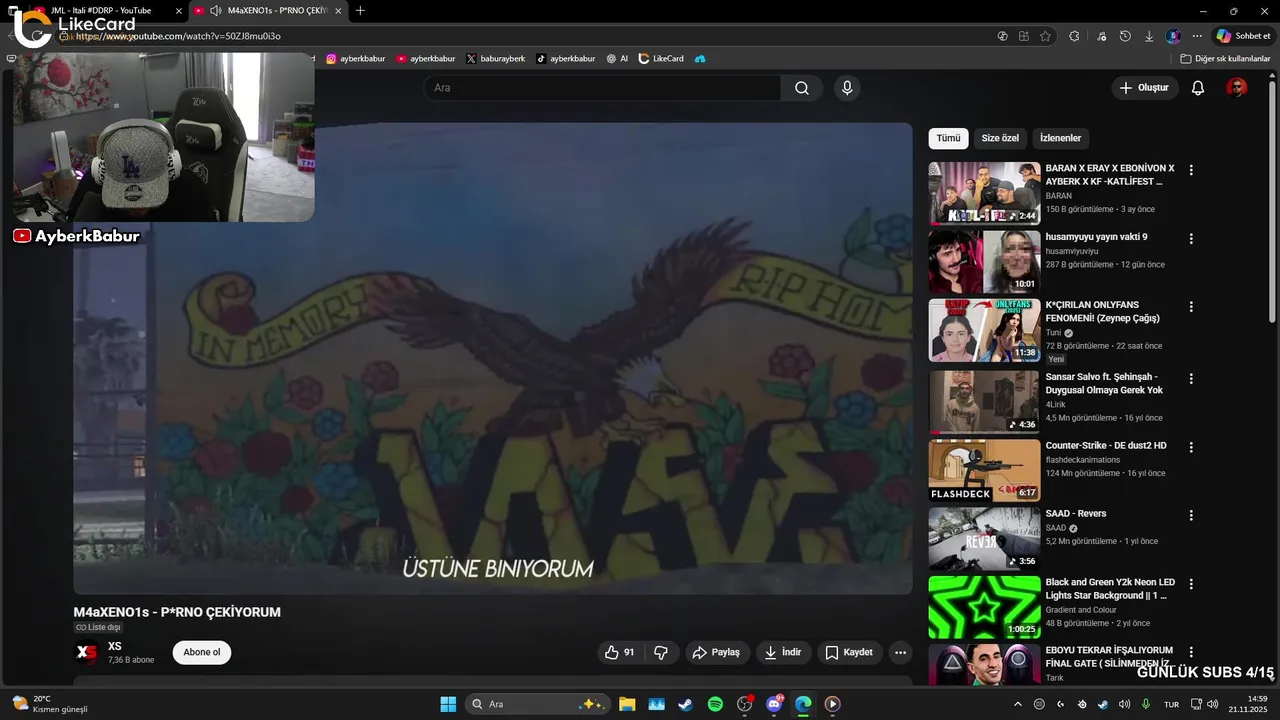This screenshot has width=1280, height=720.
Task: Focus the YouTube Ara search field
Action: [x=603, y=88]
